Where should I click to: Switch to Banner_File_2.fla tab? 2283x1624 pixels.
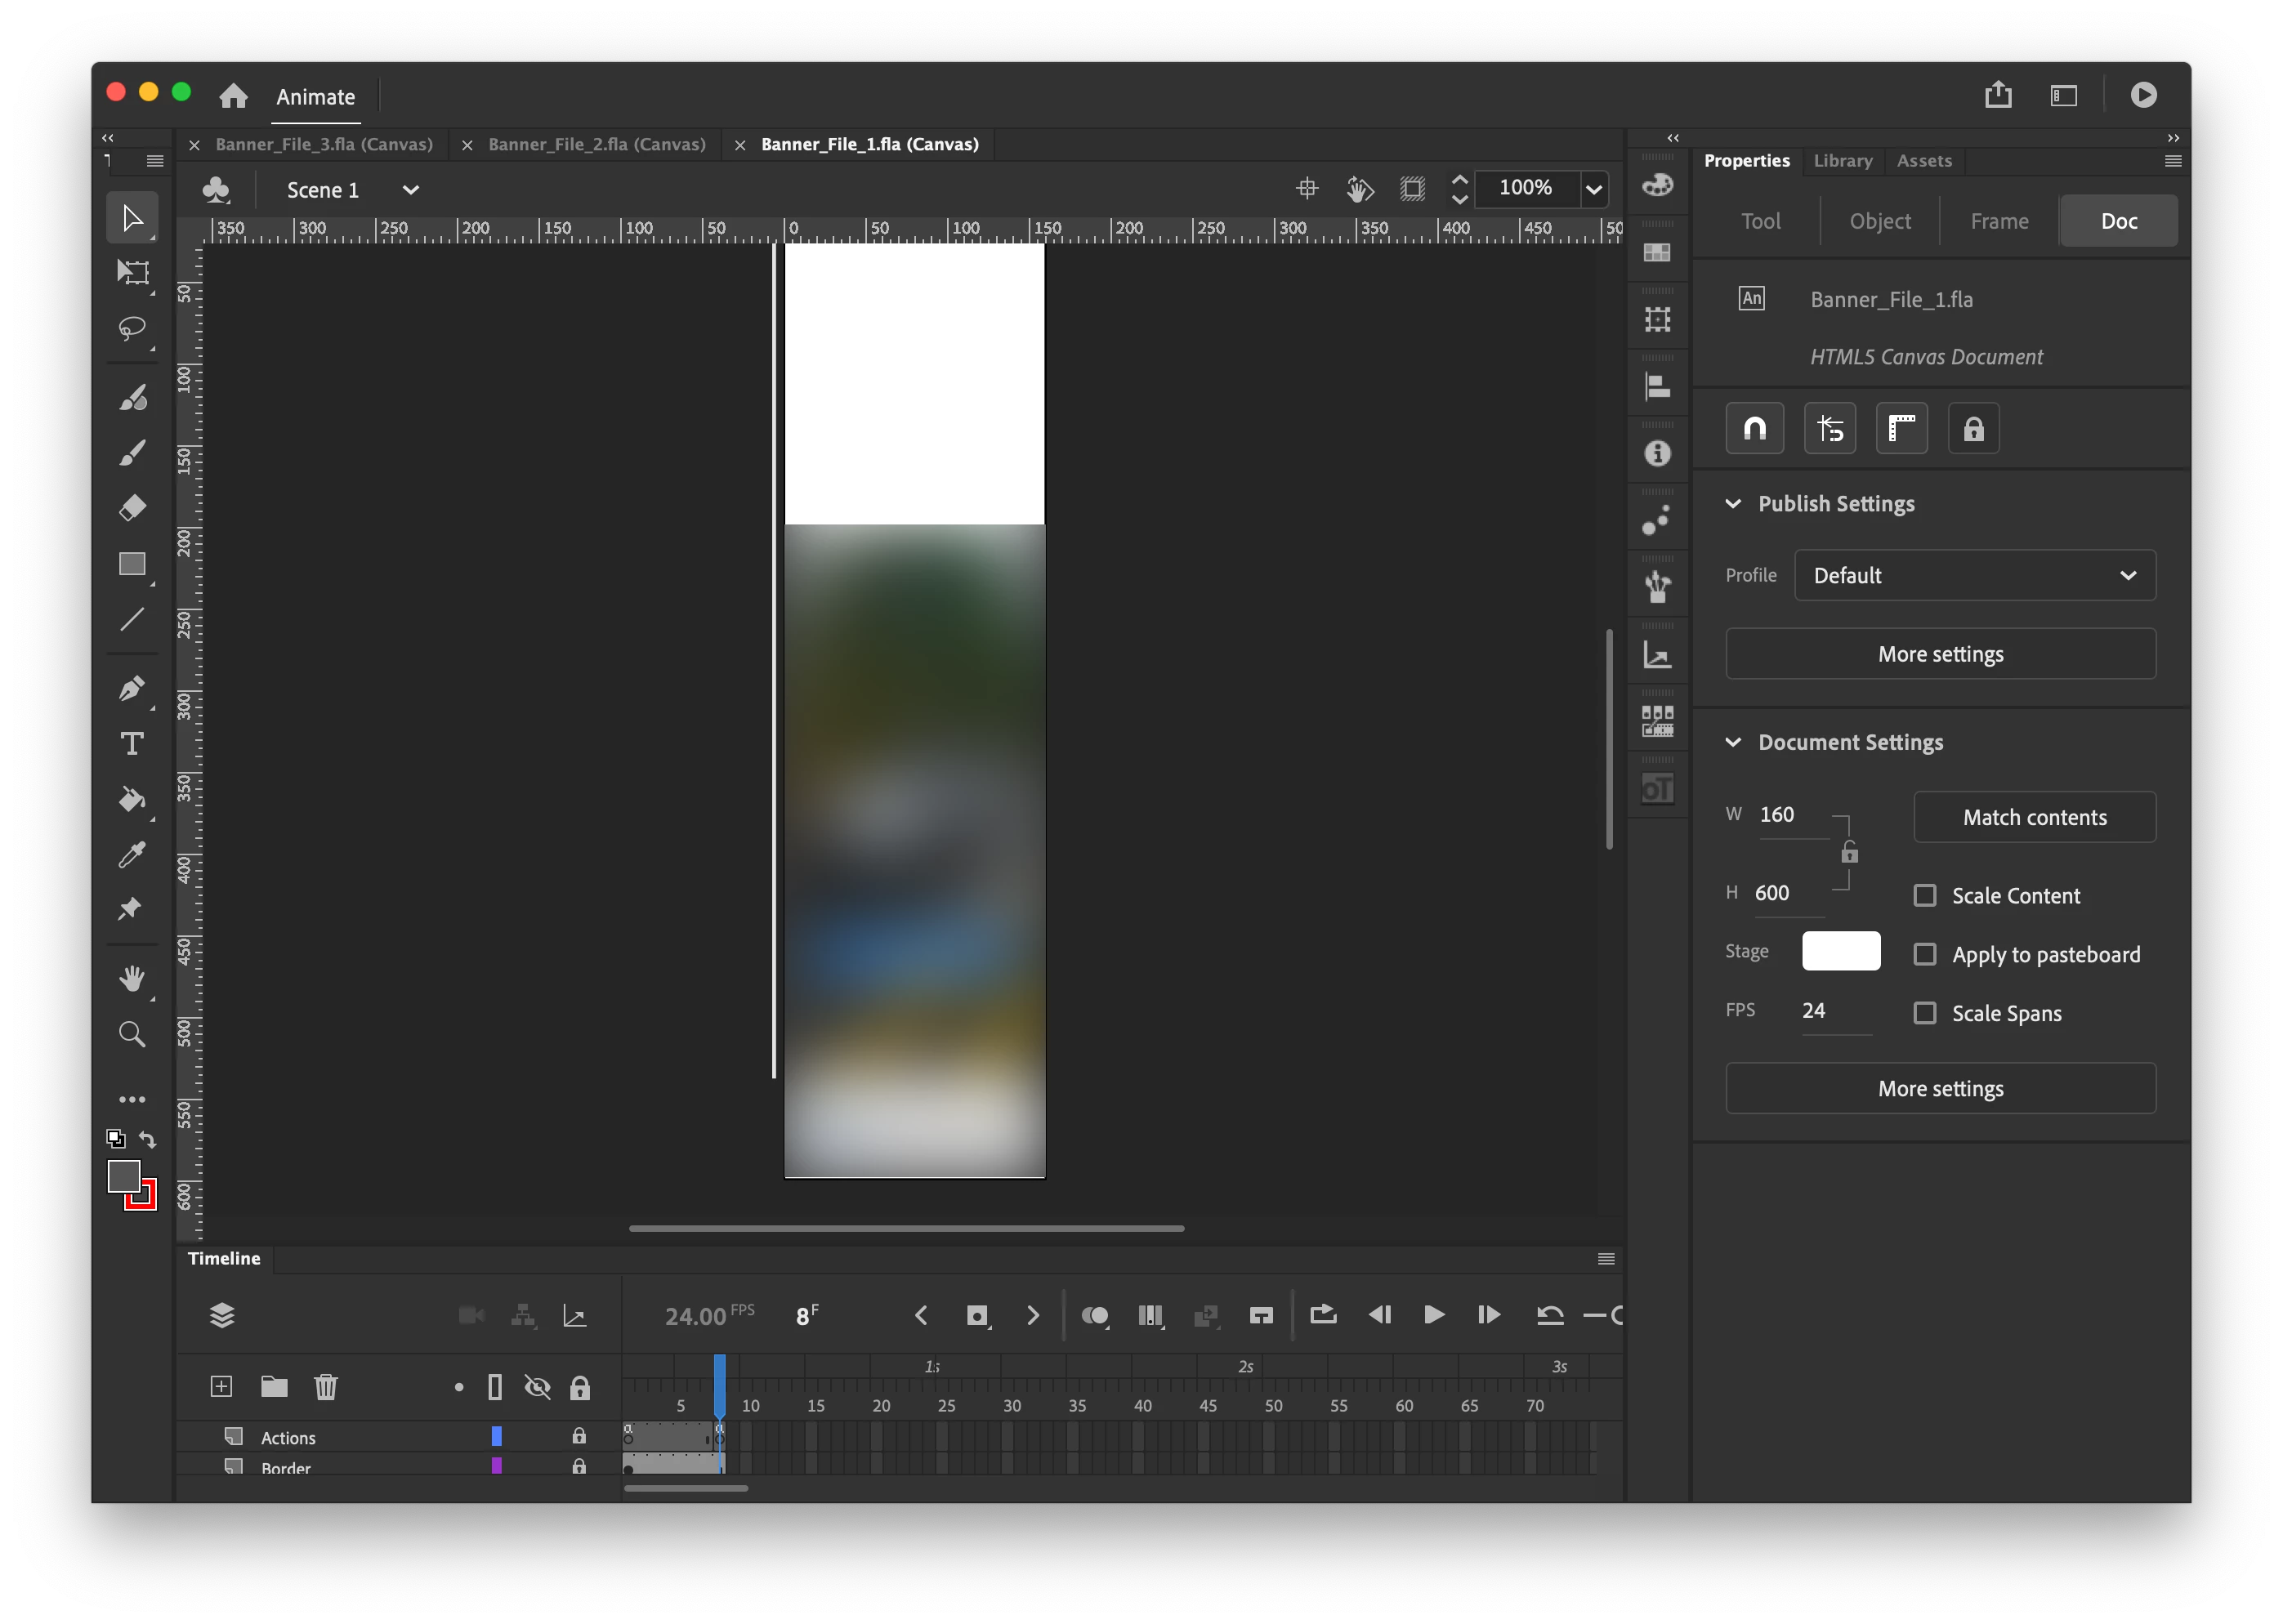pyautogui.click(x=597, y=145)
